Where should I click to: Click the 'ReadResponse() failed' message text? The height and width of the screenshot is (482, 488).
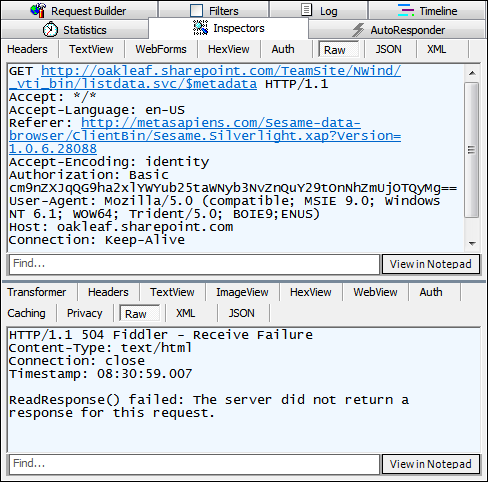pos(209,406)
